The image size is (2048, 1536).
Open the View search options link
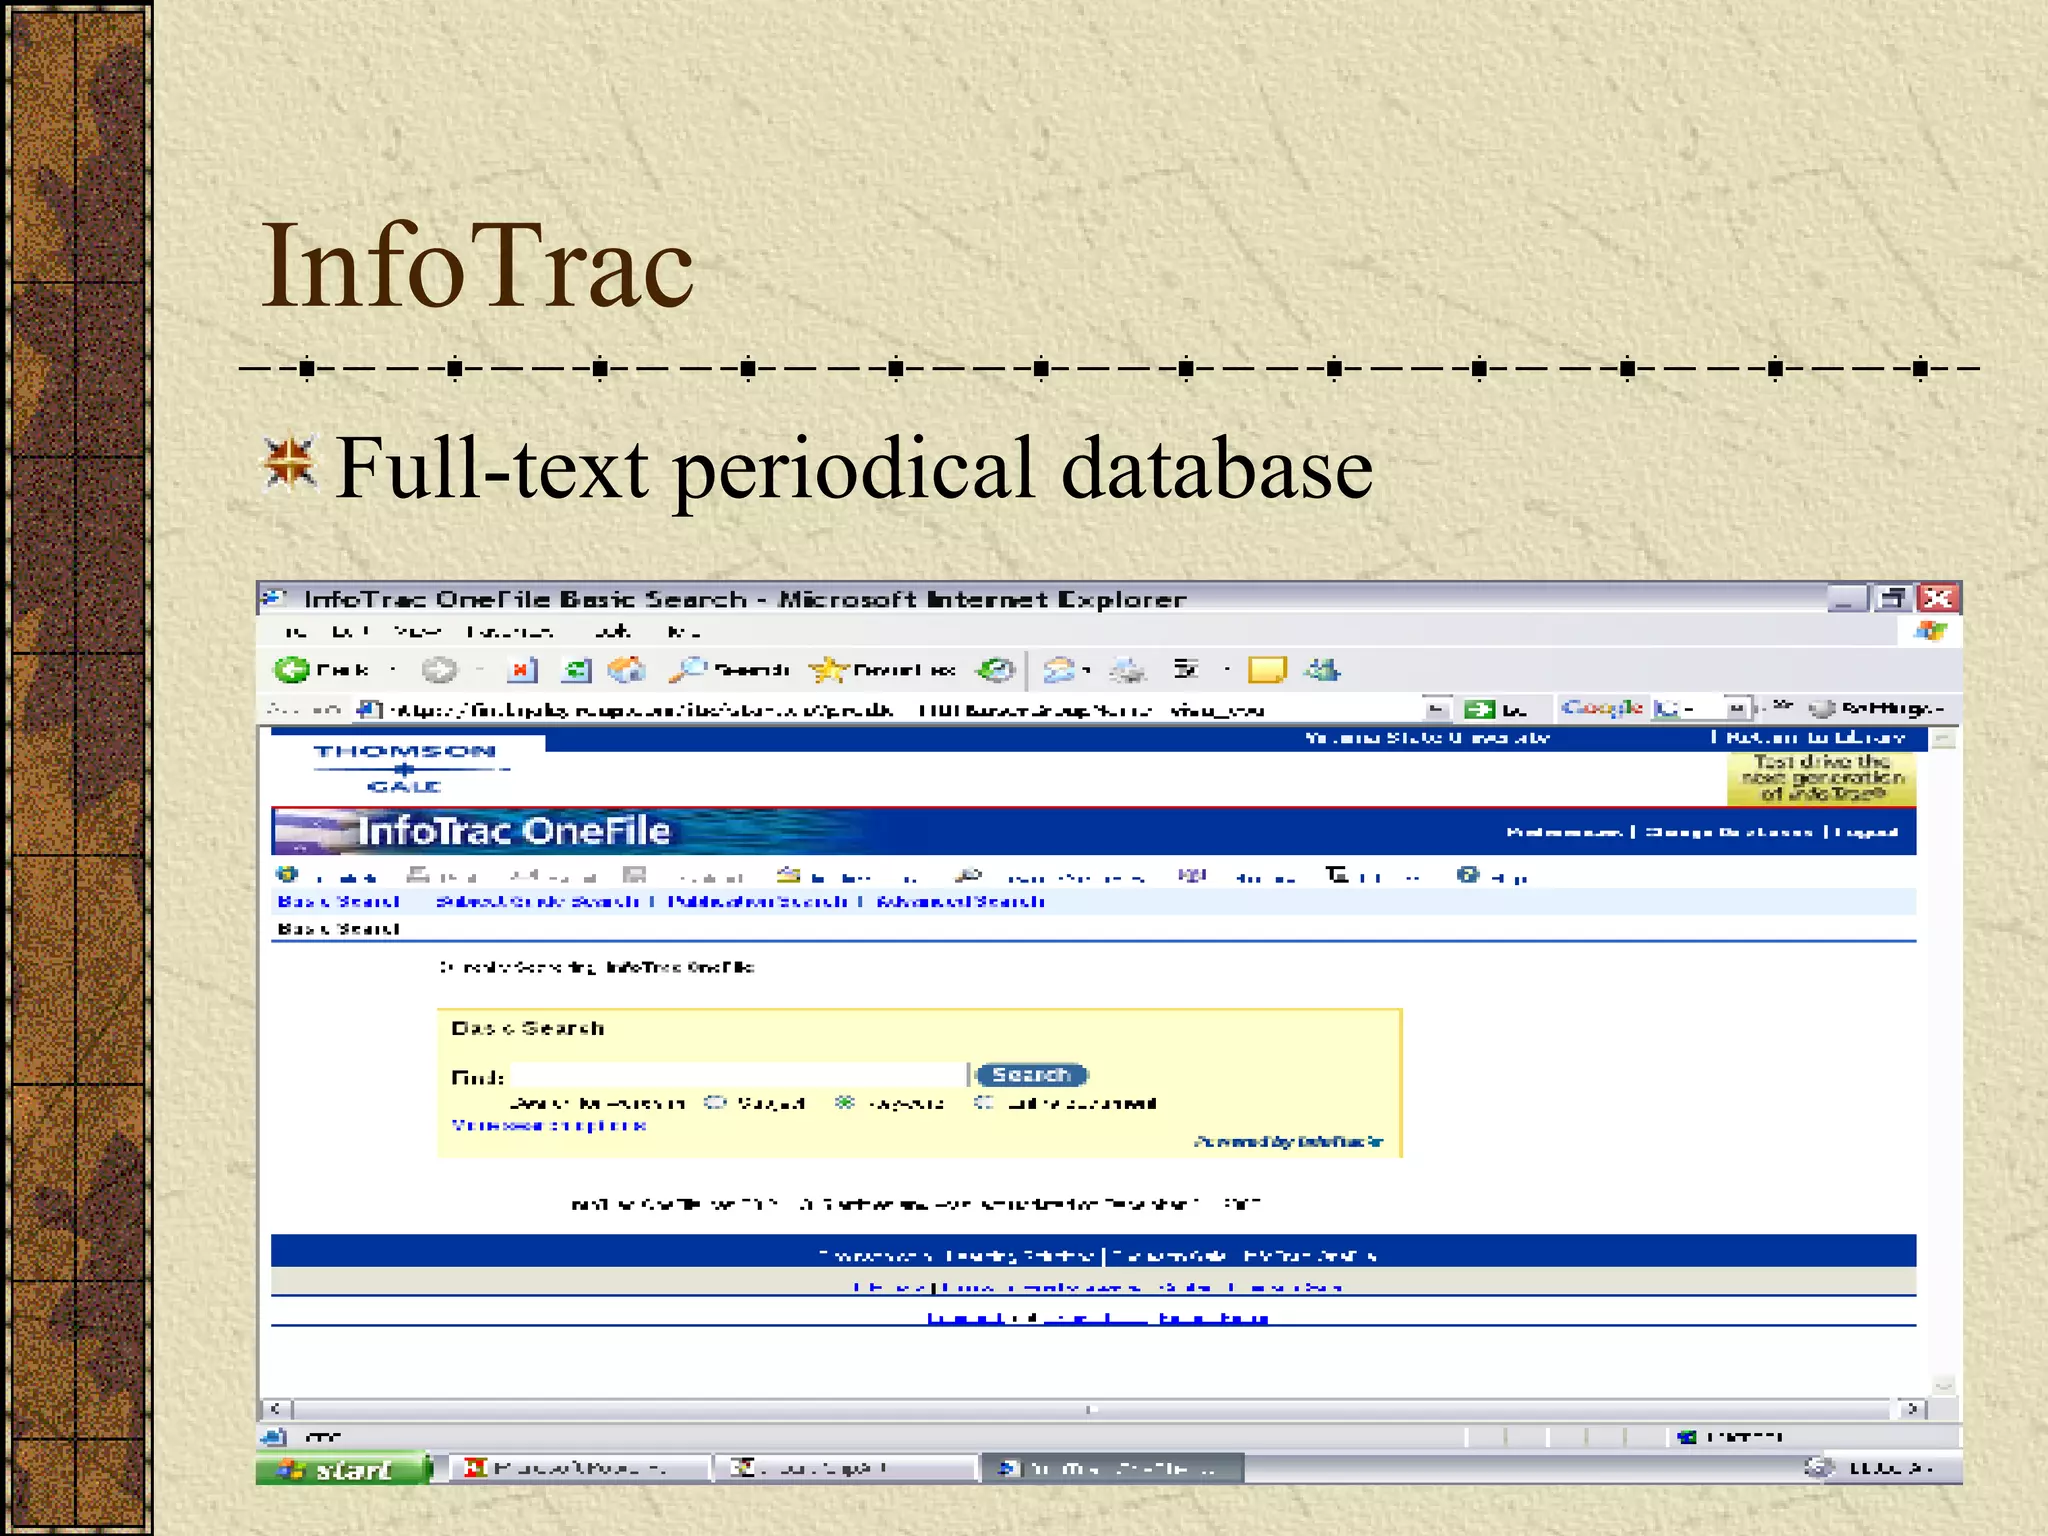click(548, 1125)
